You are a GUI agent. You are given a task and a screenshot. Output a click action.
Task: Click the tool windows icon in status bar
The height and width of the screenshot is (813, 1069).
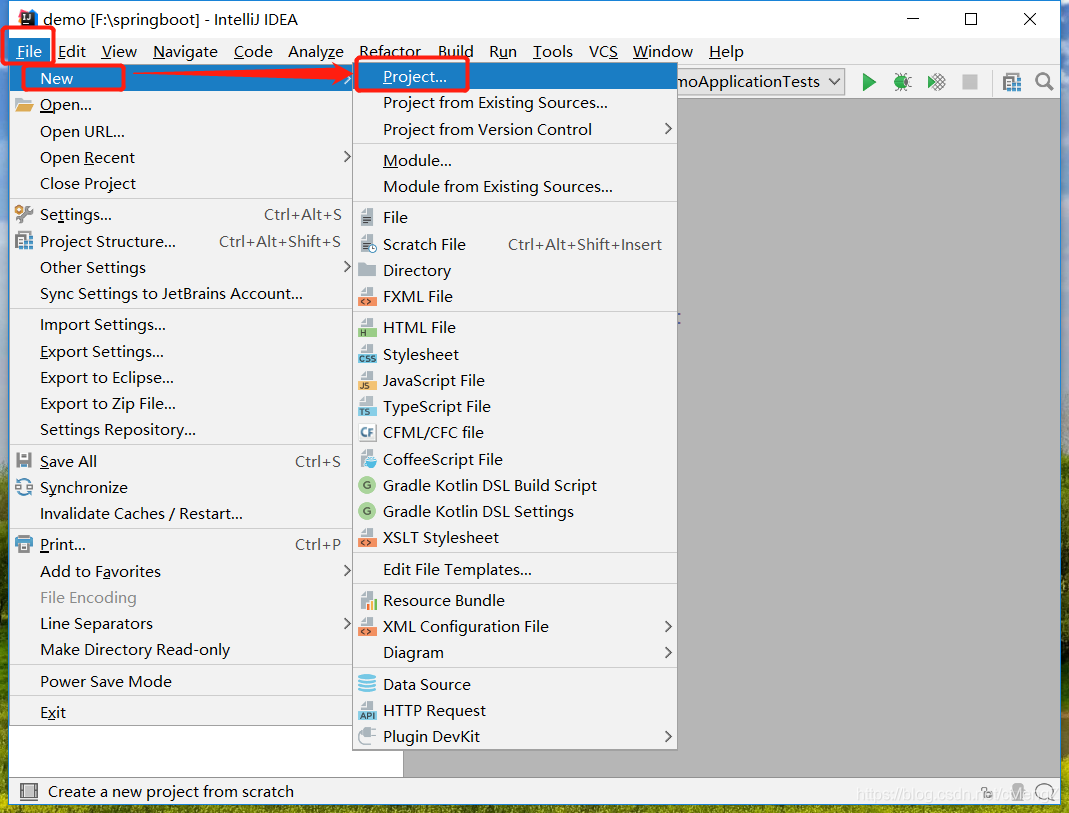tap(29, 791)
